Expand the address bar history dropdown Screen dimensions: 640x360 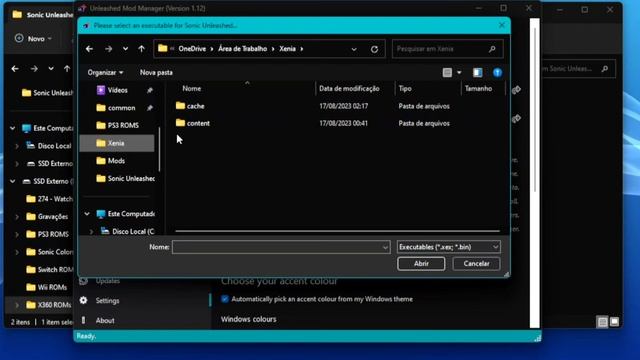[x=354, y=49]
